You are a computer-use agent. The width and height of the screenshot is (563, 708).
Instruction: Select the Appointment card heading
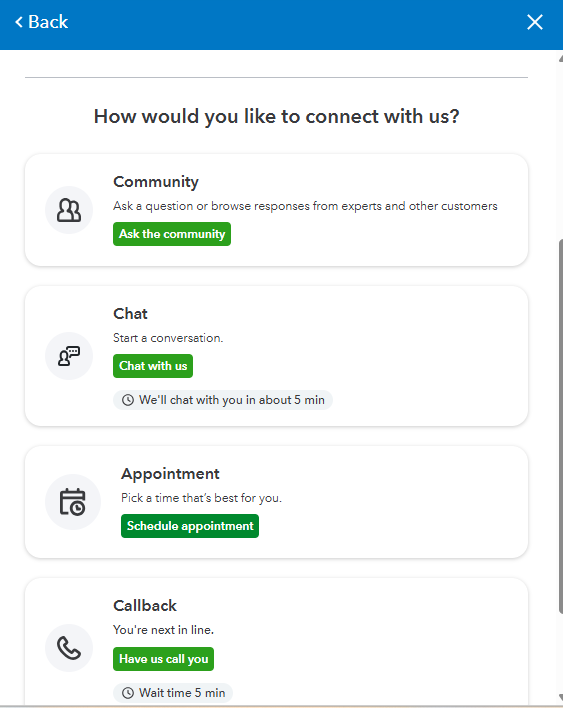tap(170, 474)
